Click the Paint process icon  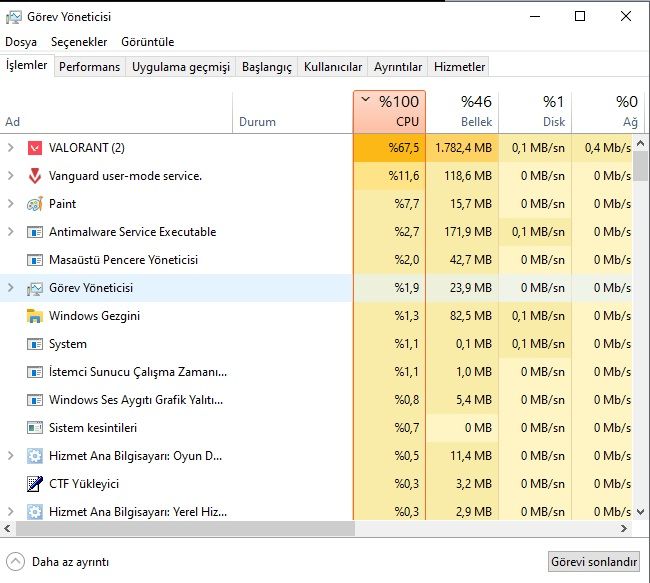click(x=35, y=204)
